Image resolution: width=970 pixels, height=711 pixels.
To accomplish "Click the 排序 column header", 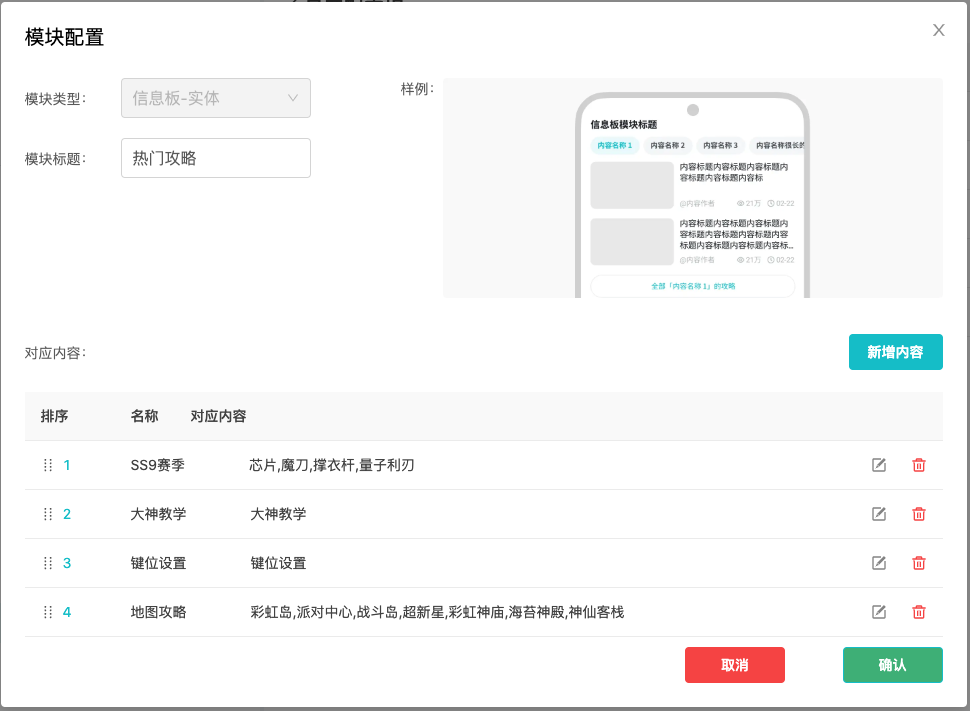I will 55,416.
